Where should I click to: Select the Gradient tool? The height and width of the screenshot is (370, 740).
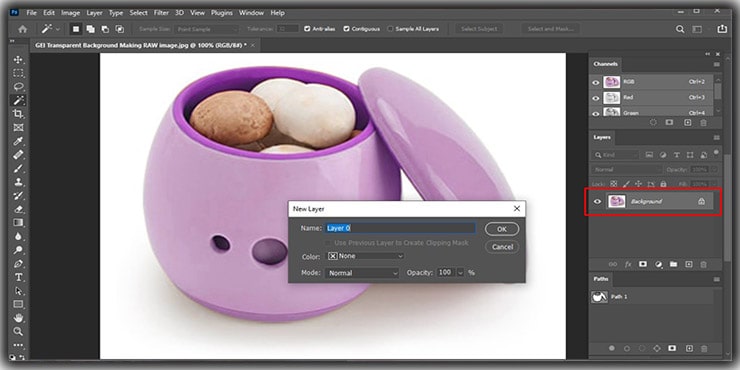tap(18, 223)
